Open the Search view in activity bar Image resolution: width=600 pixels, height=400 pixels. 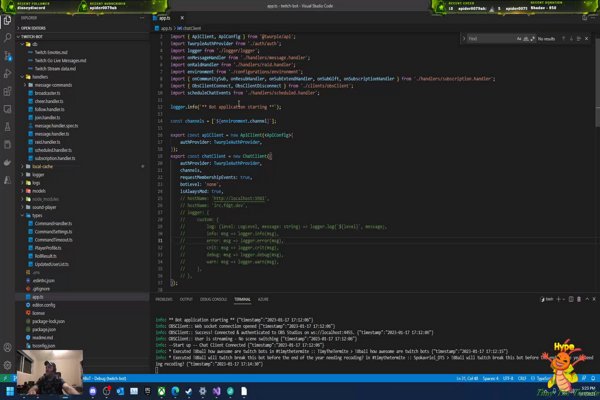(7, 38)
